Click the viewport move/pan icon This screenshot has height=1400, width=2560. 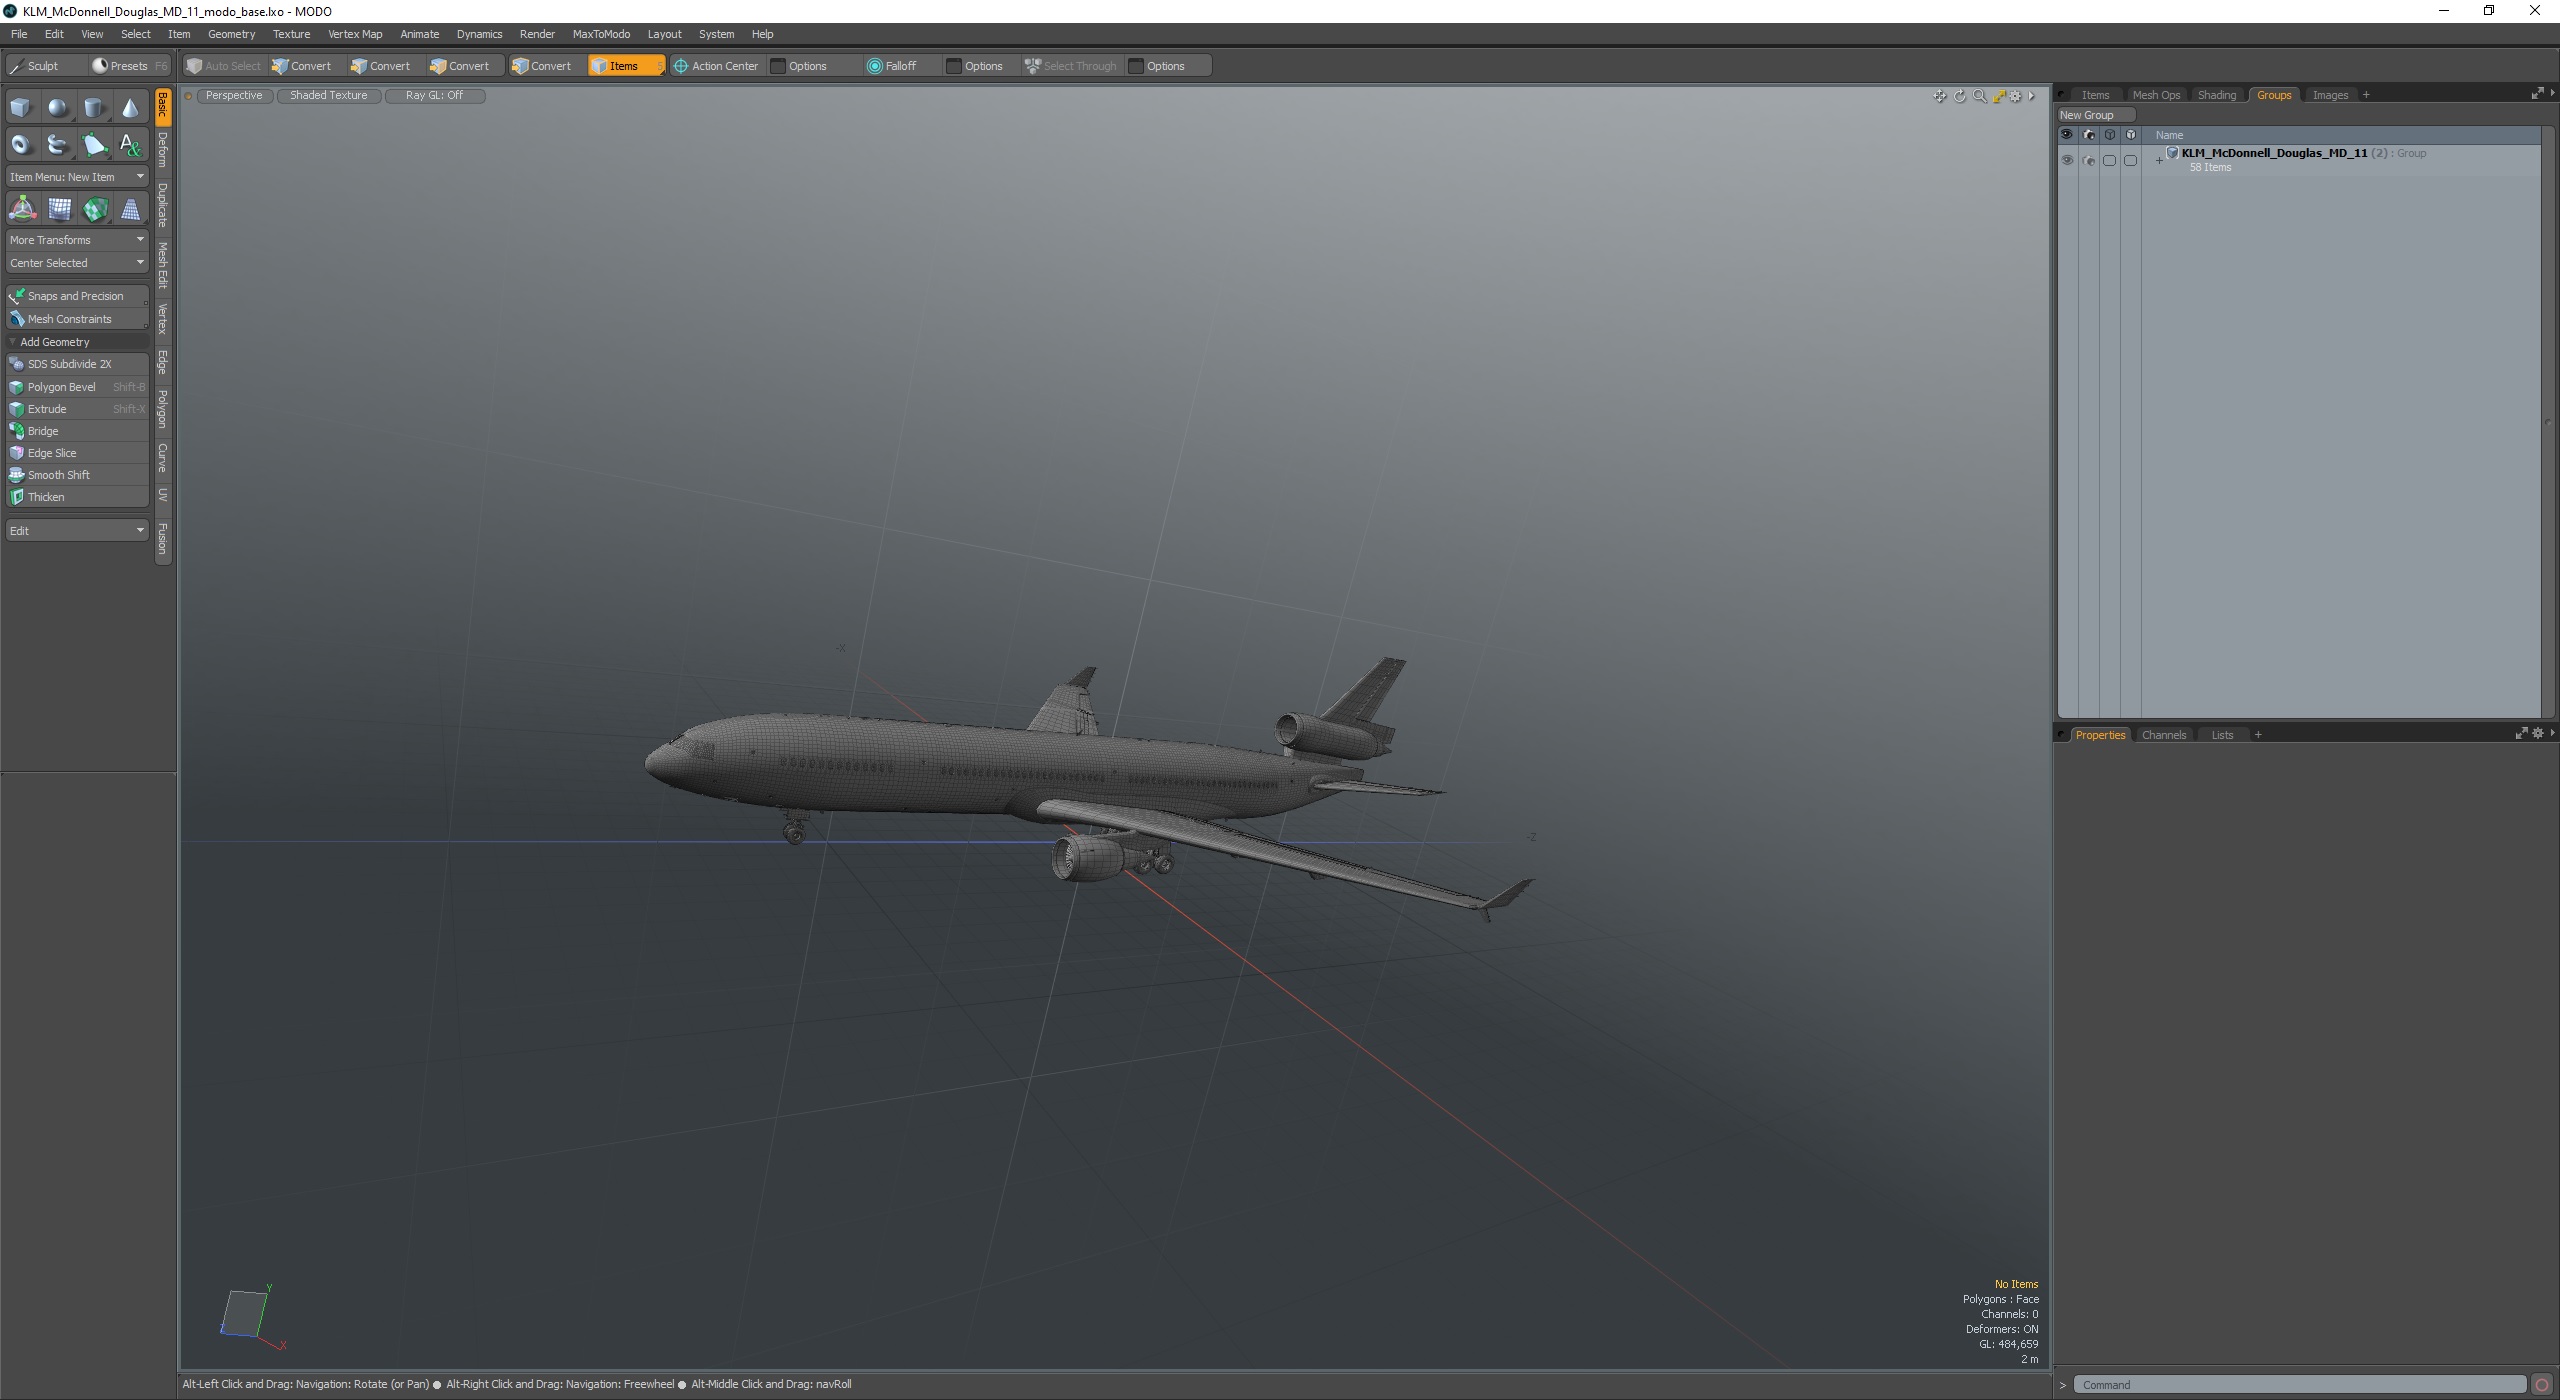pyautogui.click(x=1939, y=96)
